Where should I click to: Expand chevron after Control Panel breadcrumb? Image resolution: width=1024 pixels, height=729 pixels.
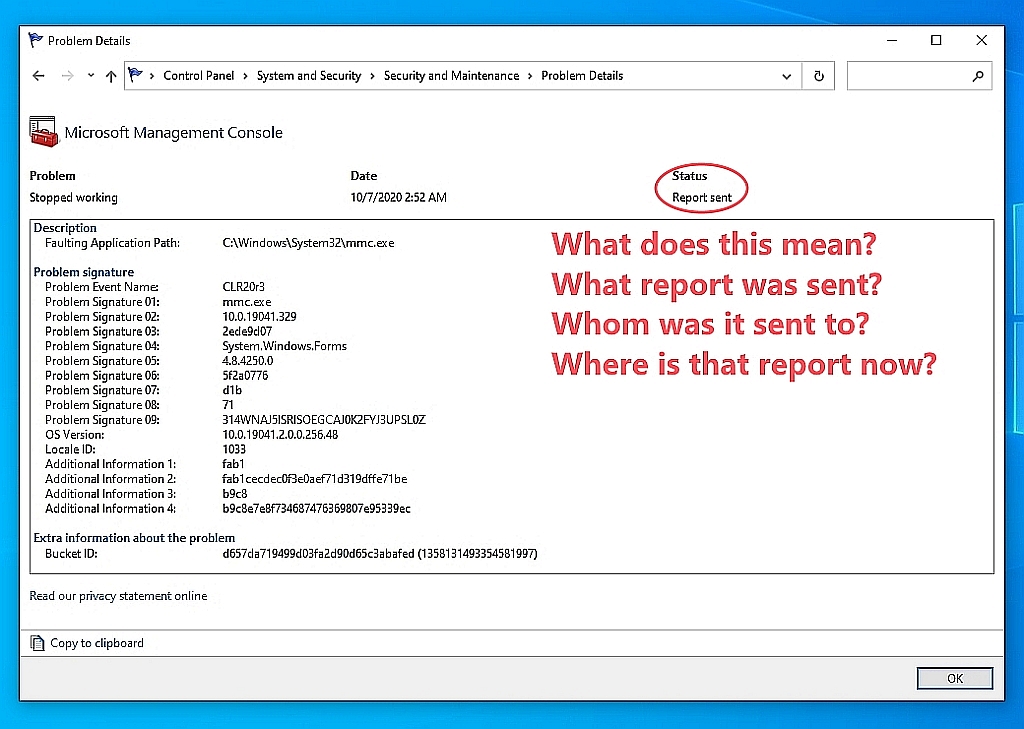tap(246, 76)
